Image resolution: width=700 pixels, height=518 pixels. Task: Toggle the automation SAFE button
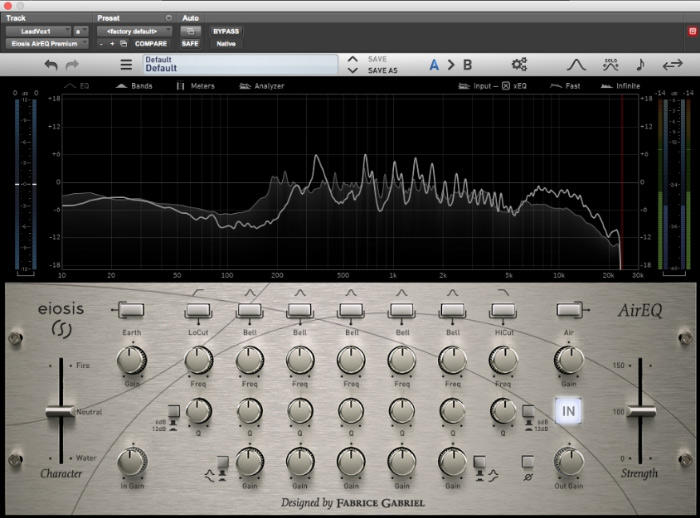point(190,44)
